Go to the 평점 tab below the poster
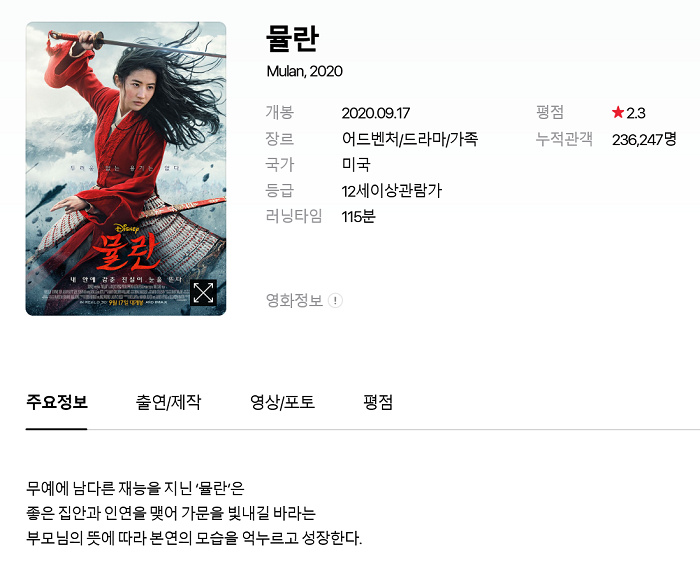The width and height of the screenshot is (700, 562). click(x=378, y=402)
